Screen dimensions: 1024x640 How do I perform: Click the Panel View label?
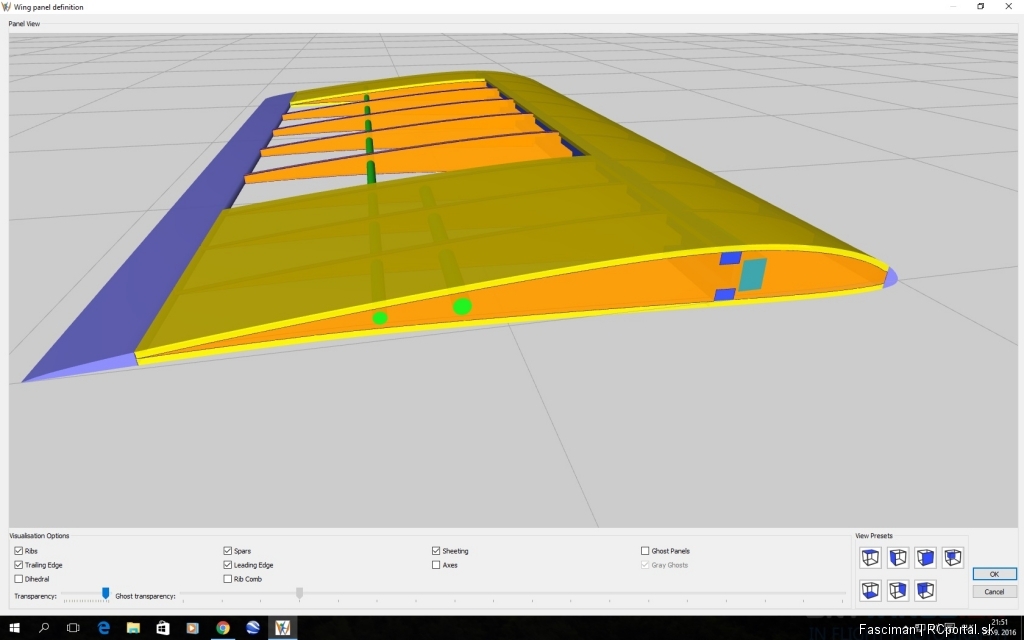(24, 24)
